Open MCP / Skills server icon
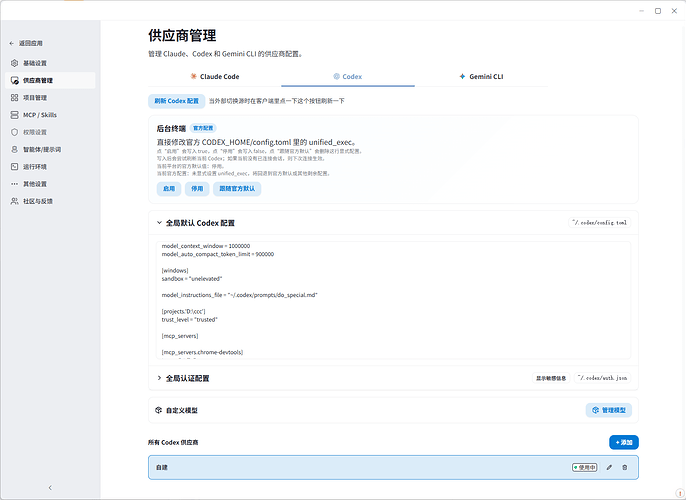This screenshot has height=500, width=686. (x=14, y=115)
